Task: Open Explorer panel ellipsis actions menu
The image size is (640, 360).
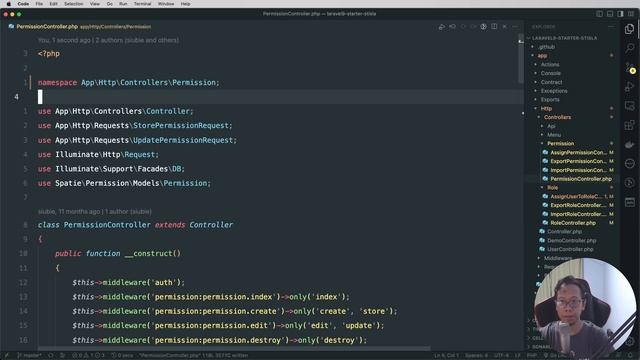Action: pos(611,27)
